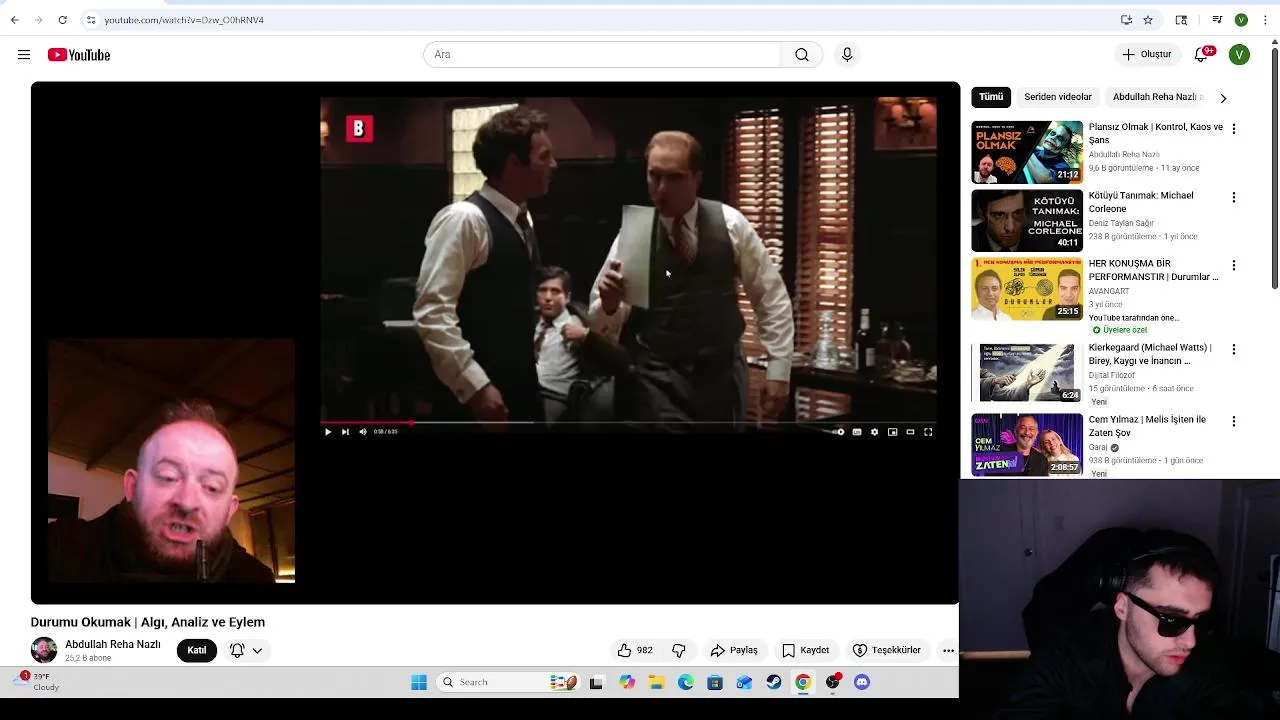This screenshot has width=1280, height=720.
Task: Open HER KONUŞMA BİR PERFORMANSTIR title
Action: point(1154,270)
